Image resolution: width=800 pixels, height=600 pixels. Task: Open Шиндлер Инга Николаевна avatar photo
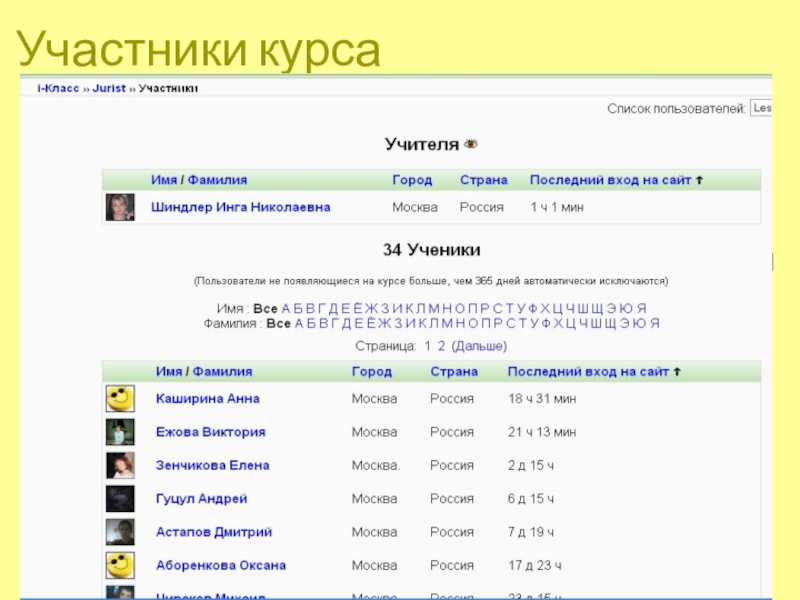pos(120,207)
